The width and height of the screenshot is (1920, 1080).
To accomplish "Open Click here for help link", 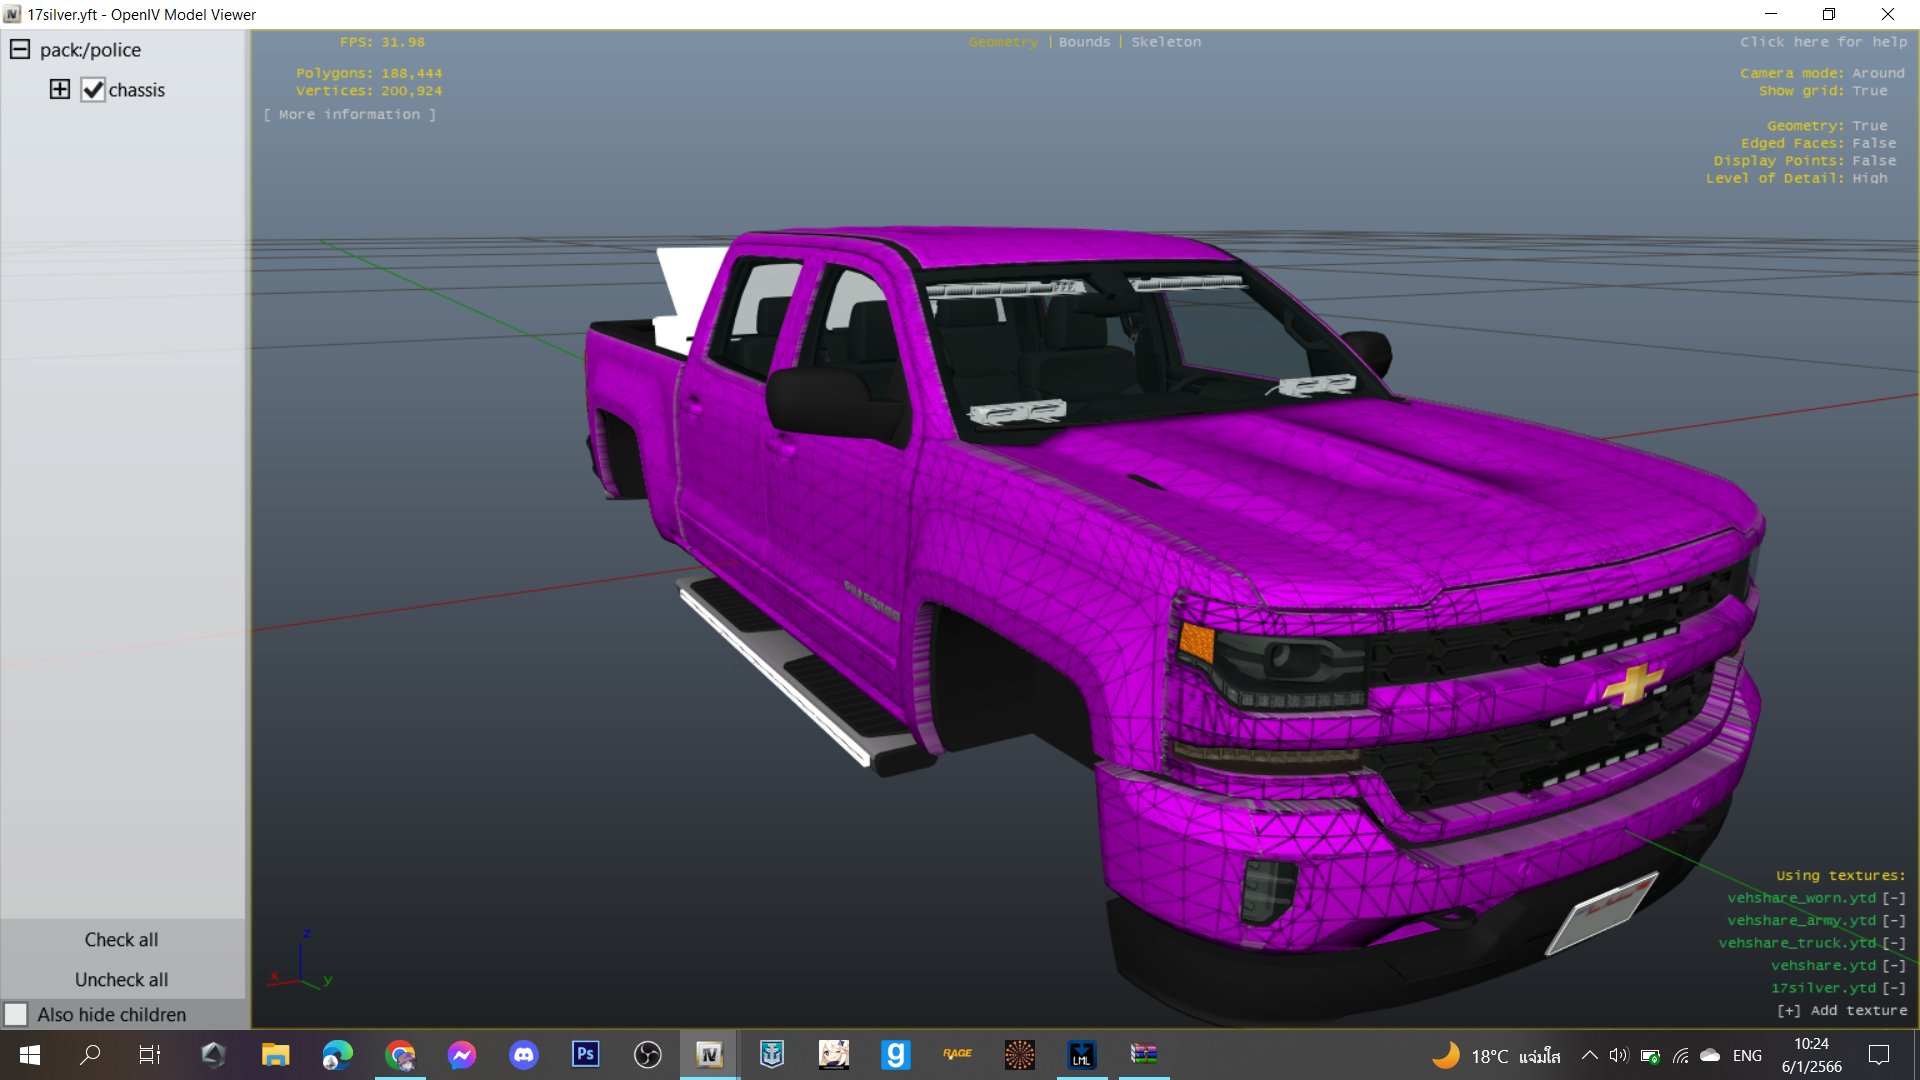I will point(1823,42).
